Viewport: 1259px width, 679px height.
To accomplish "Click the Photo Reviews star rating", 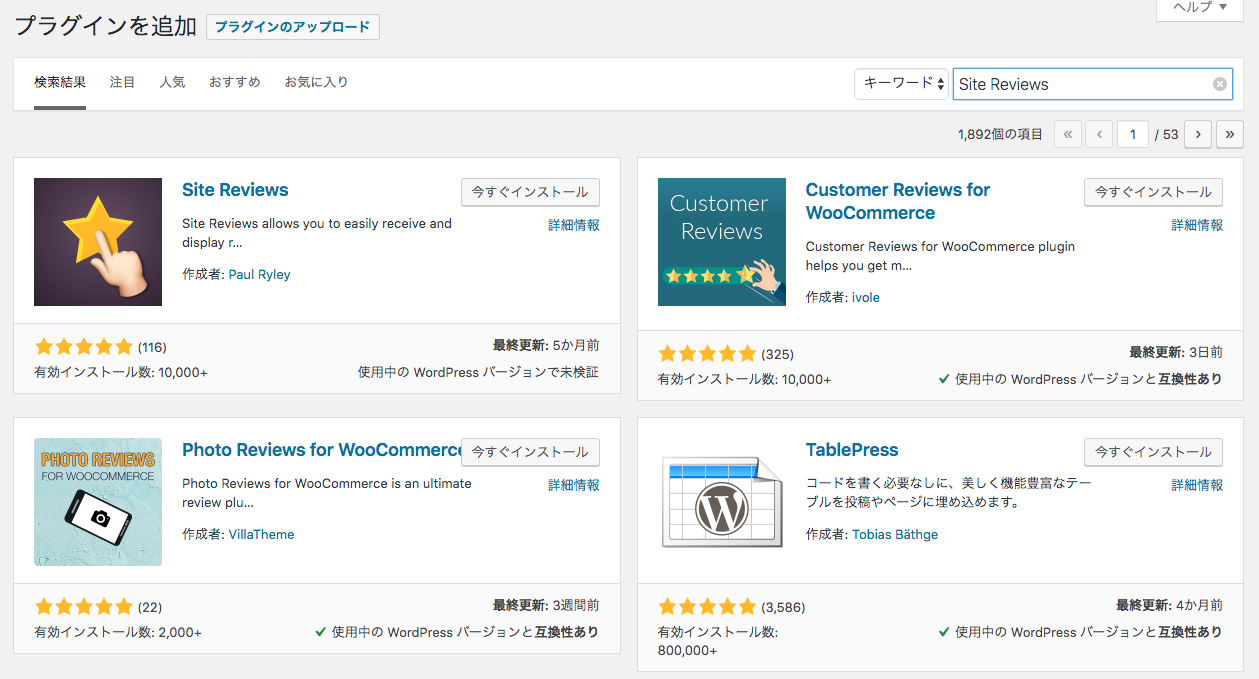I will click(x=84, y=607).
